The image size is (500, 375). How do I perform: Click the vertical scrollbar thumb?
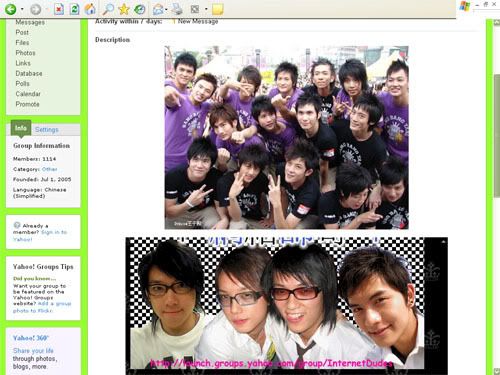pyautogui.click(x=497, y=137)
